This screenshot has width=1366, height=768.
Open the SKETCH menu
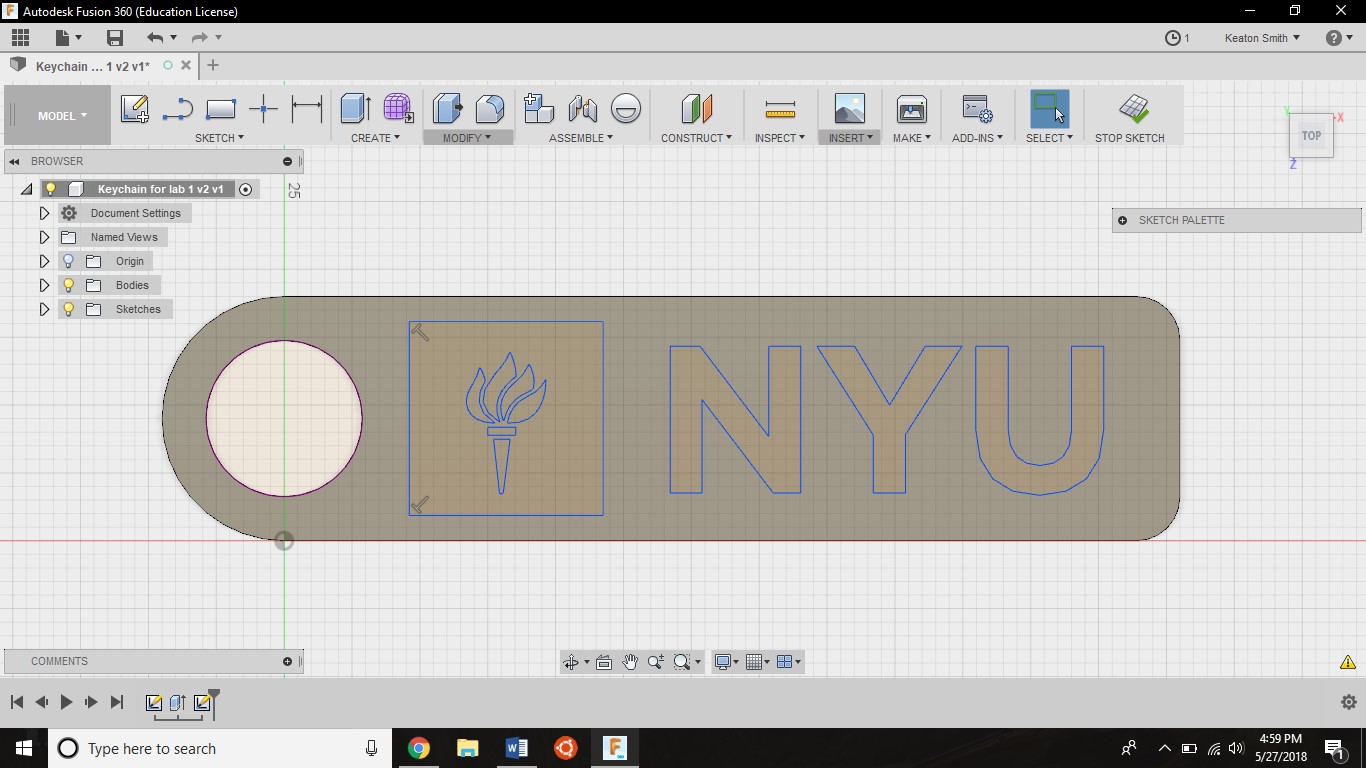point(219,138)
